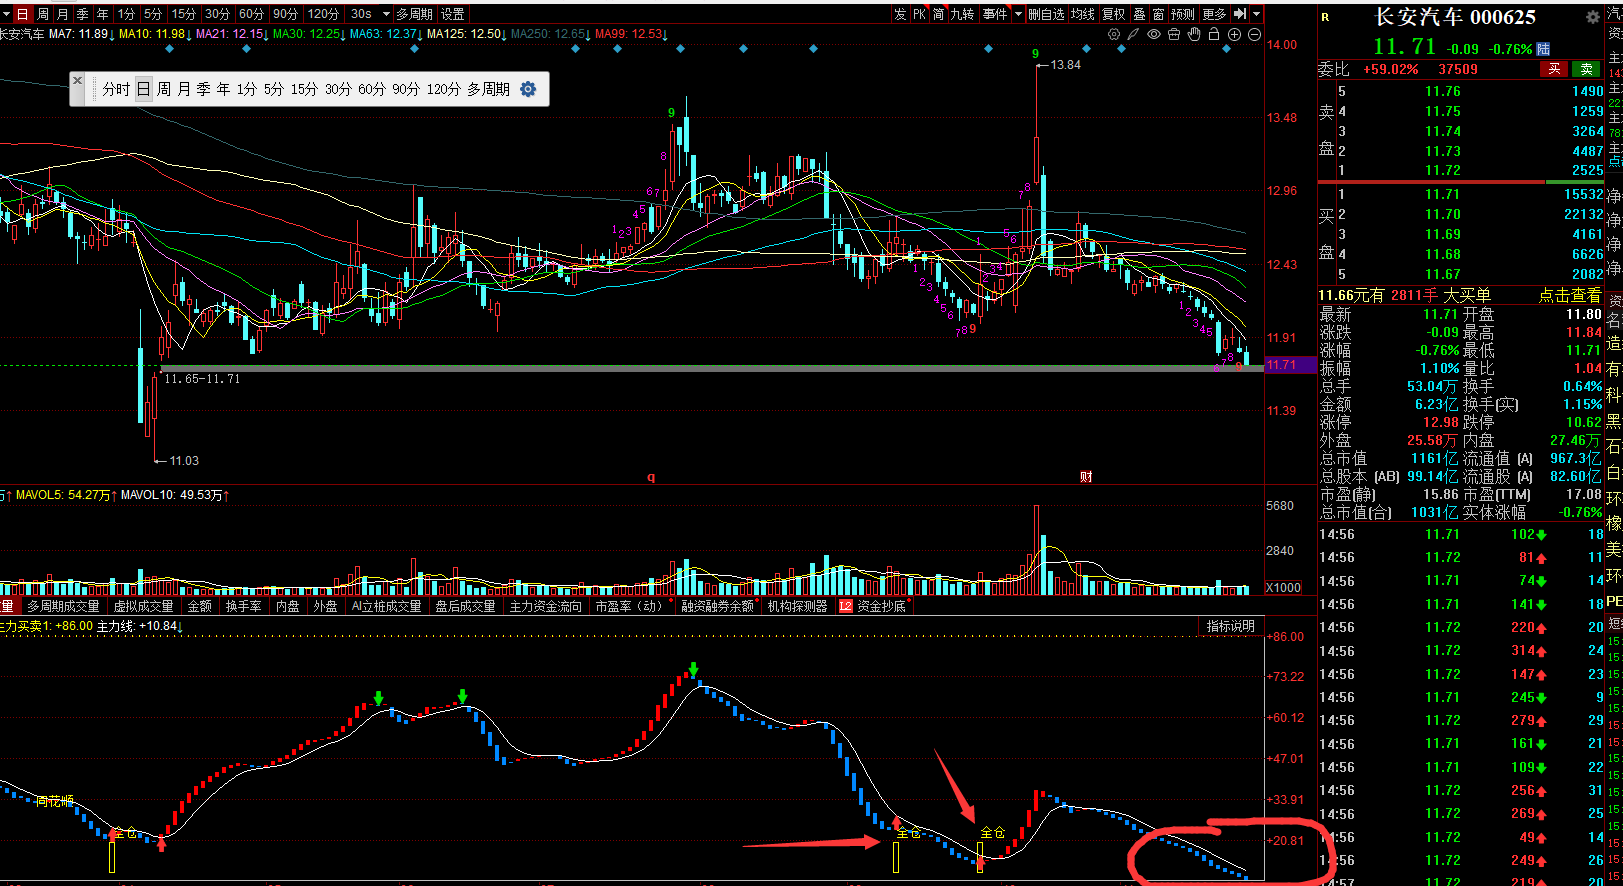Select 换手率 indicator tab
The image size is (1623, 886).
coord(243,606)
